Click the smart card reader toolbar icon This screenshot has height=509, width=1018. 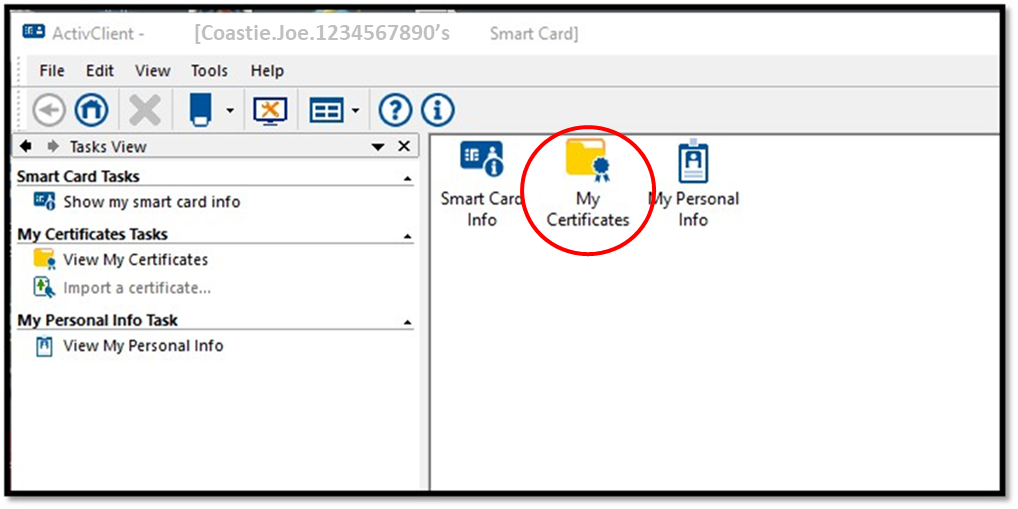pos(201,110)
